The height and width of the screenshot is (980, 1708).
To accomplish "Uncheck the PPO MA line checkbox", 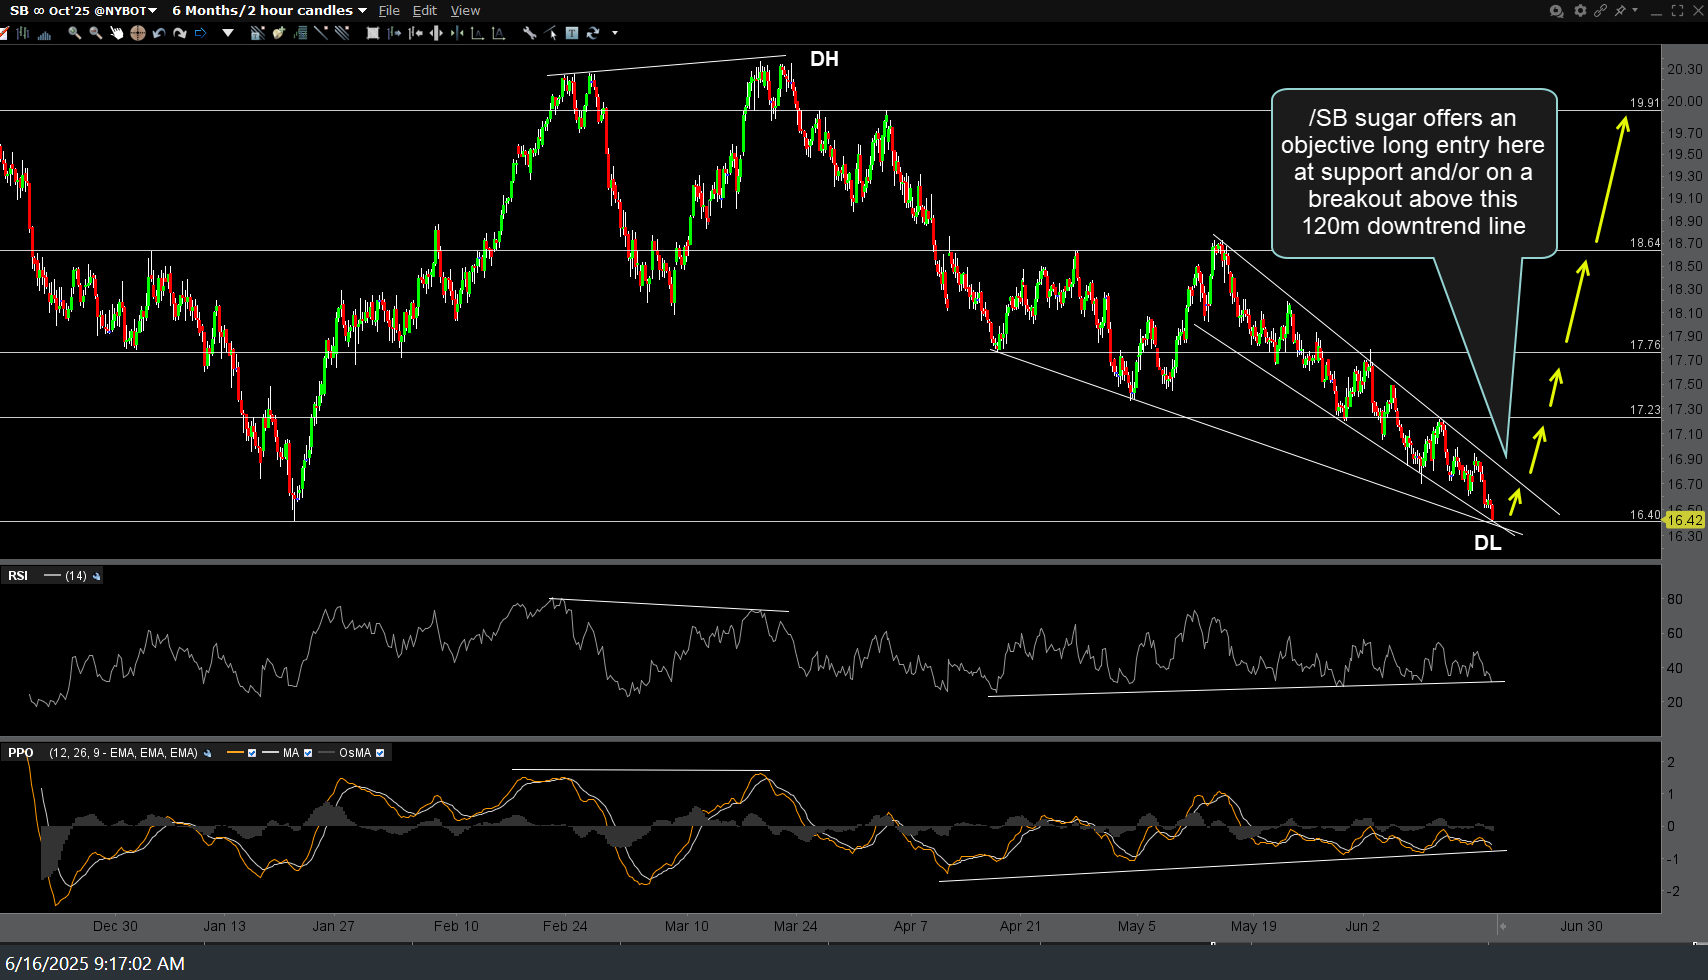I will pyautogui.click(x=308, y=753).
